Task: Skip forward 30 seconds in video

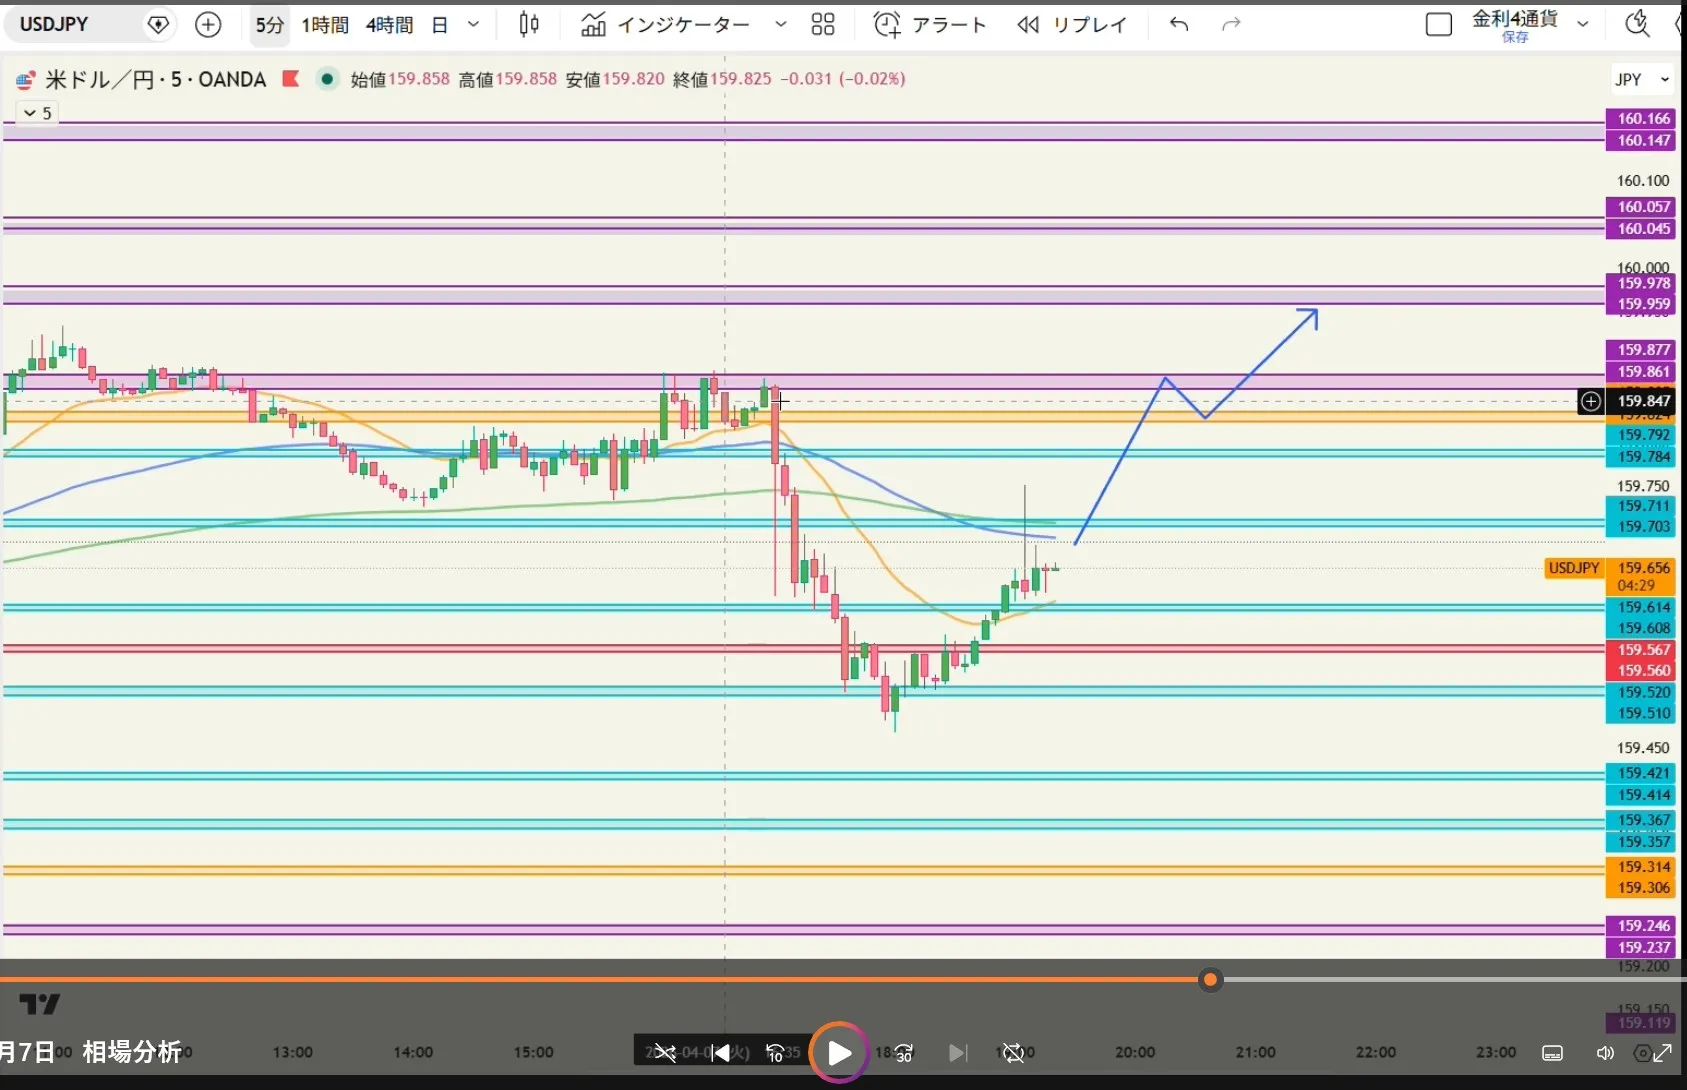Action: pyautogui.click(x=903, y=1053)
